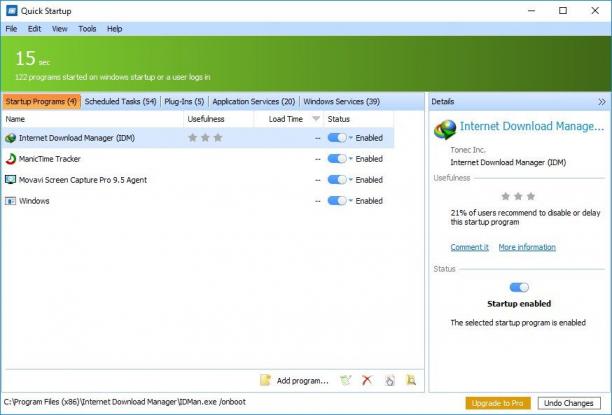Click the ManicTime Tracker icon in the list

(11, 159)
